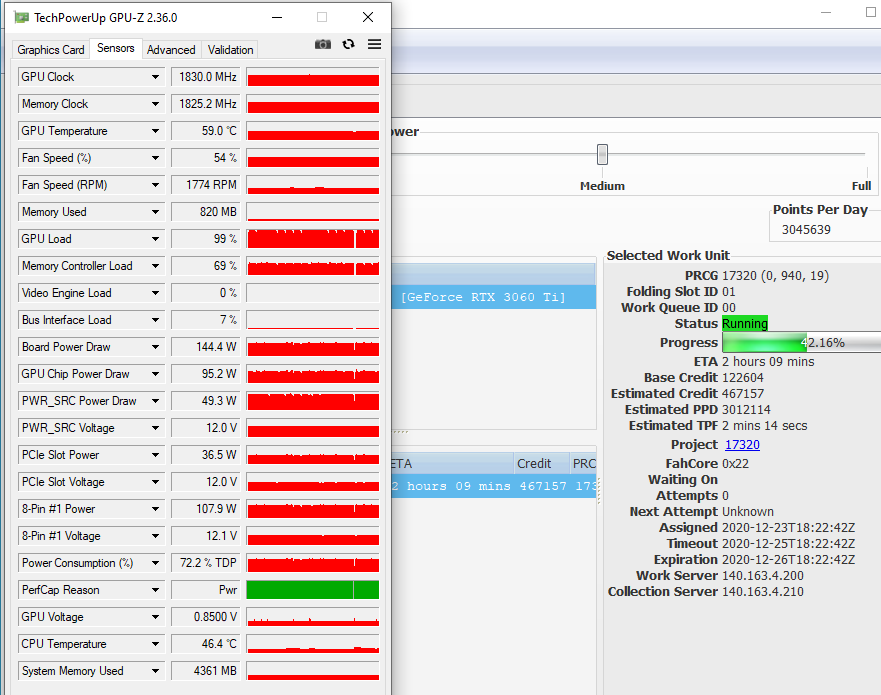Expand the Memory Used dropdown

click(156, 212)
